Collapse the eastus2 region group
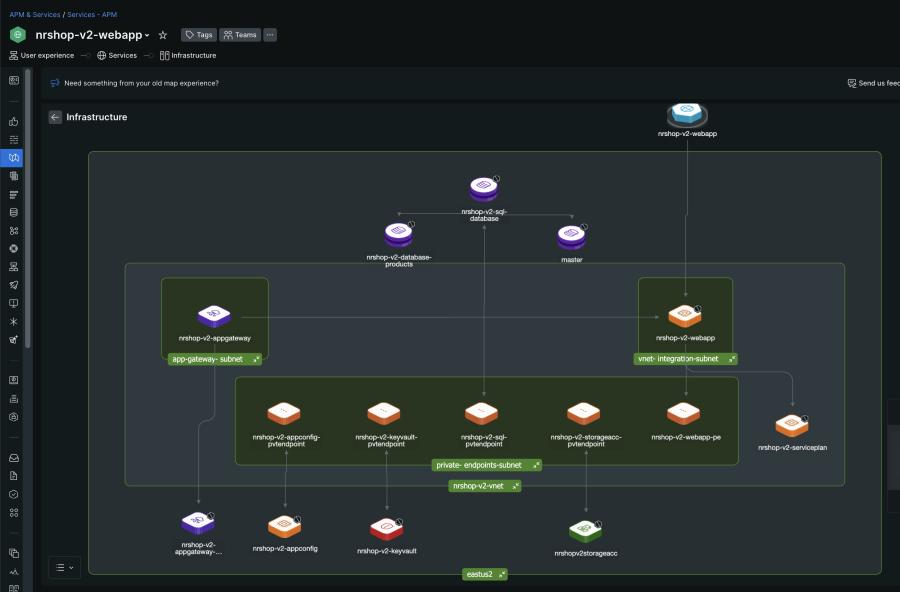 pyautogui.click(x=502, y=575)
